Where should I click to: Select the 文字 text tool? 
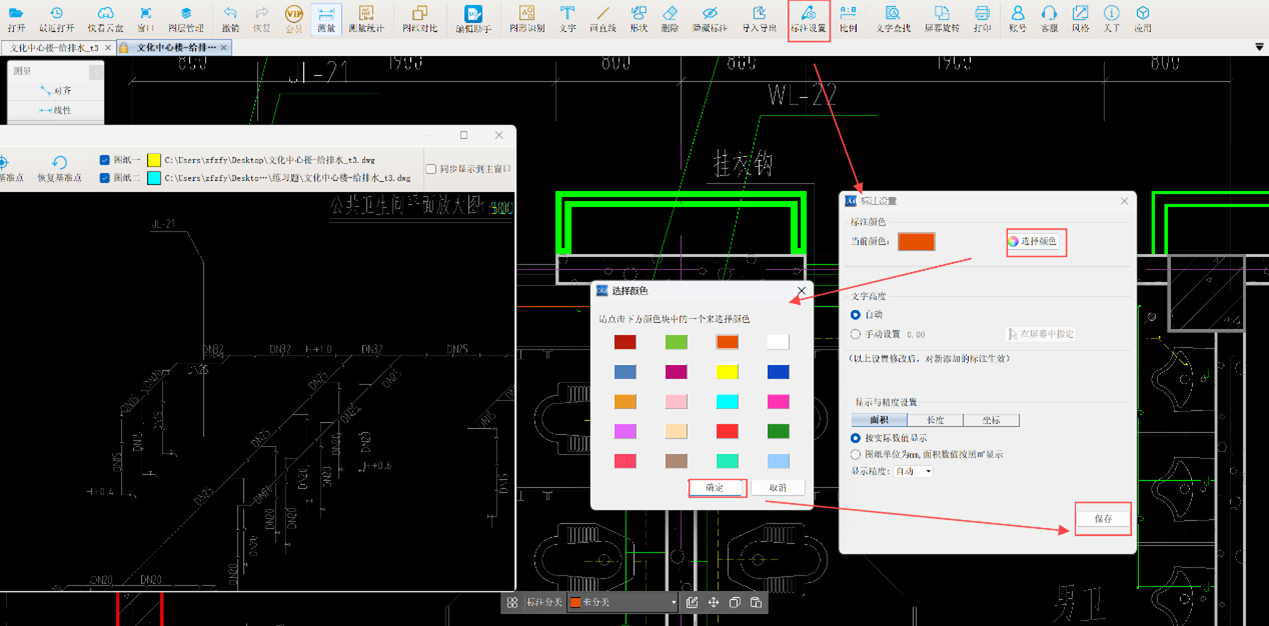567,18
